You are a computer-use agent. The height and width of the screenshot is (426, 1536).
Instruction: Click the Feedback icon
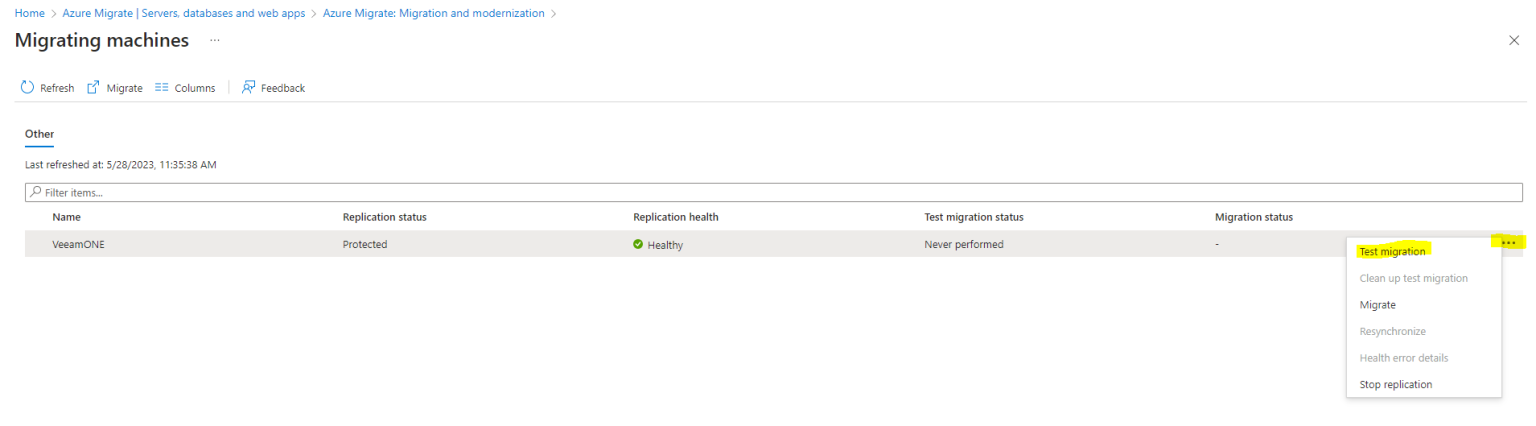249,88
